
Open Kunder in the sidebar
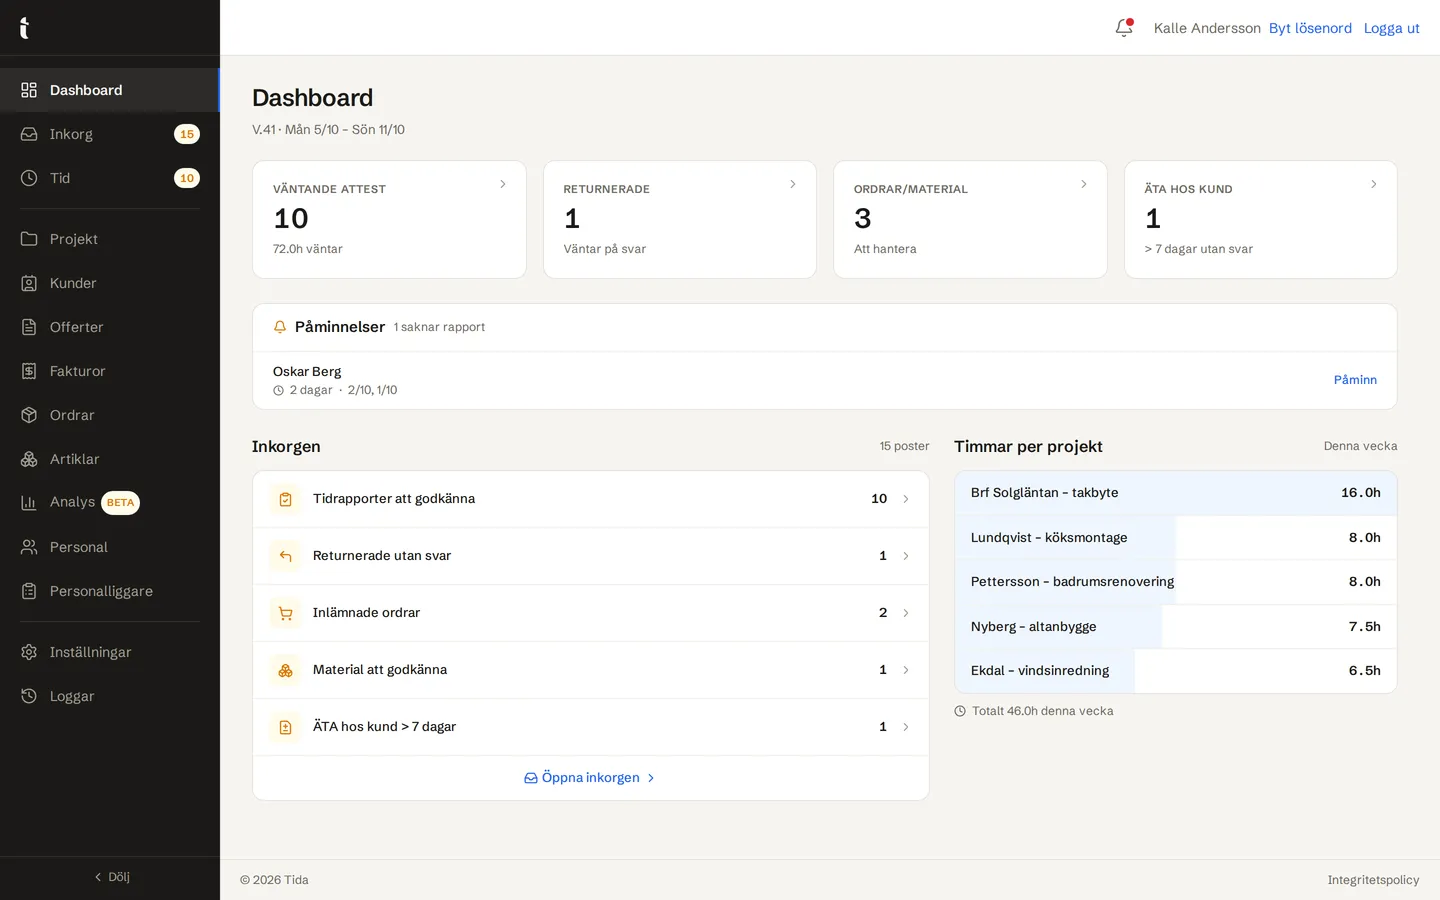[x=110, y=283]
